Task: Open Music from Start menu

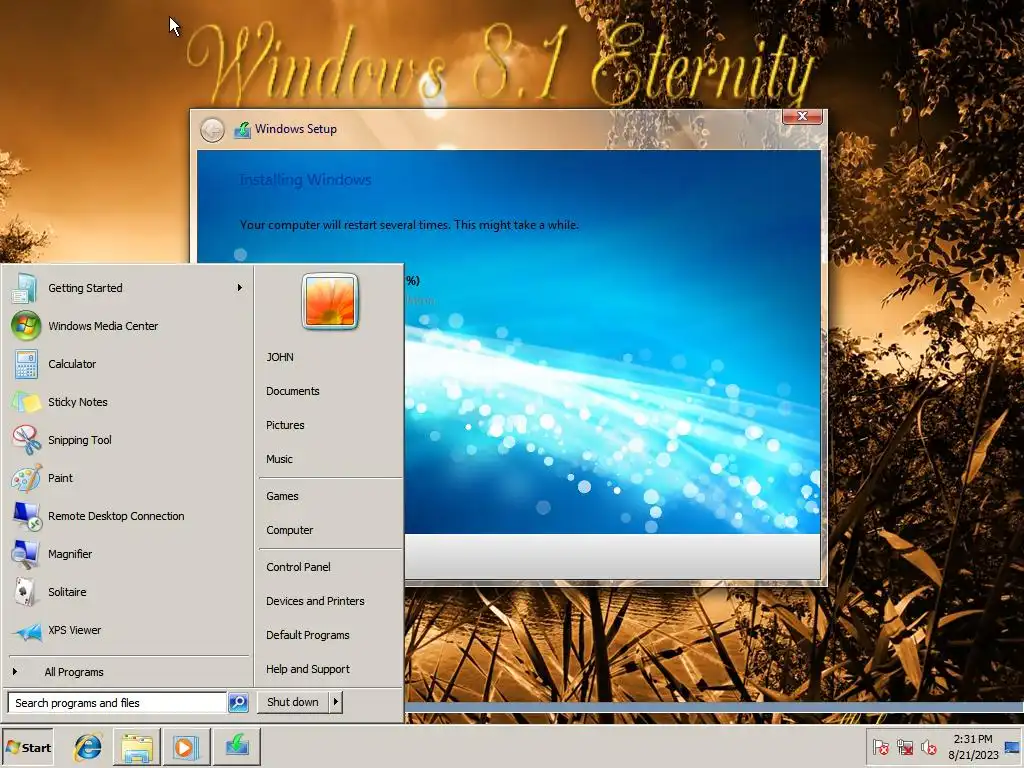Action: [279, 459]
